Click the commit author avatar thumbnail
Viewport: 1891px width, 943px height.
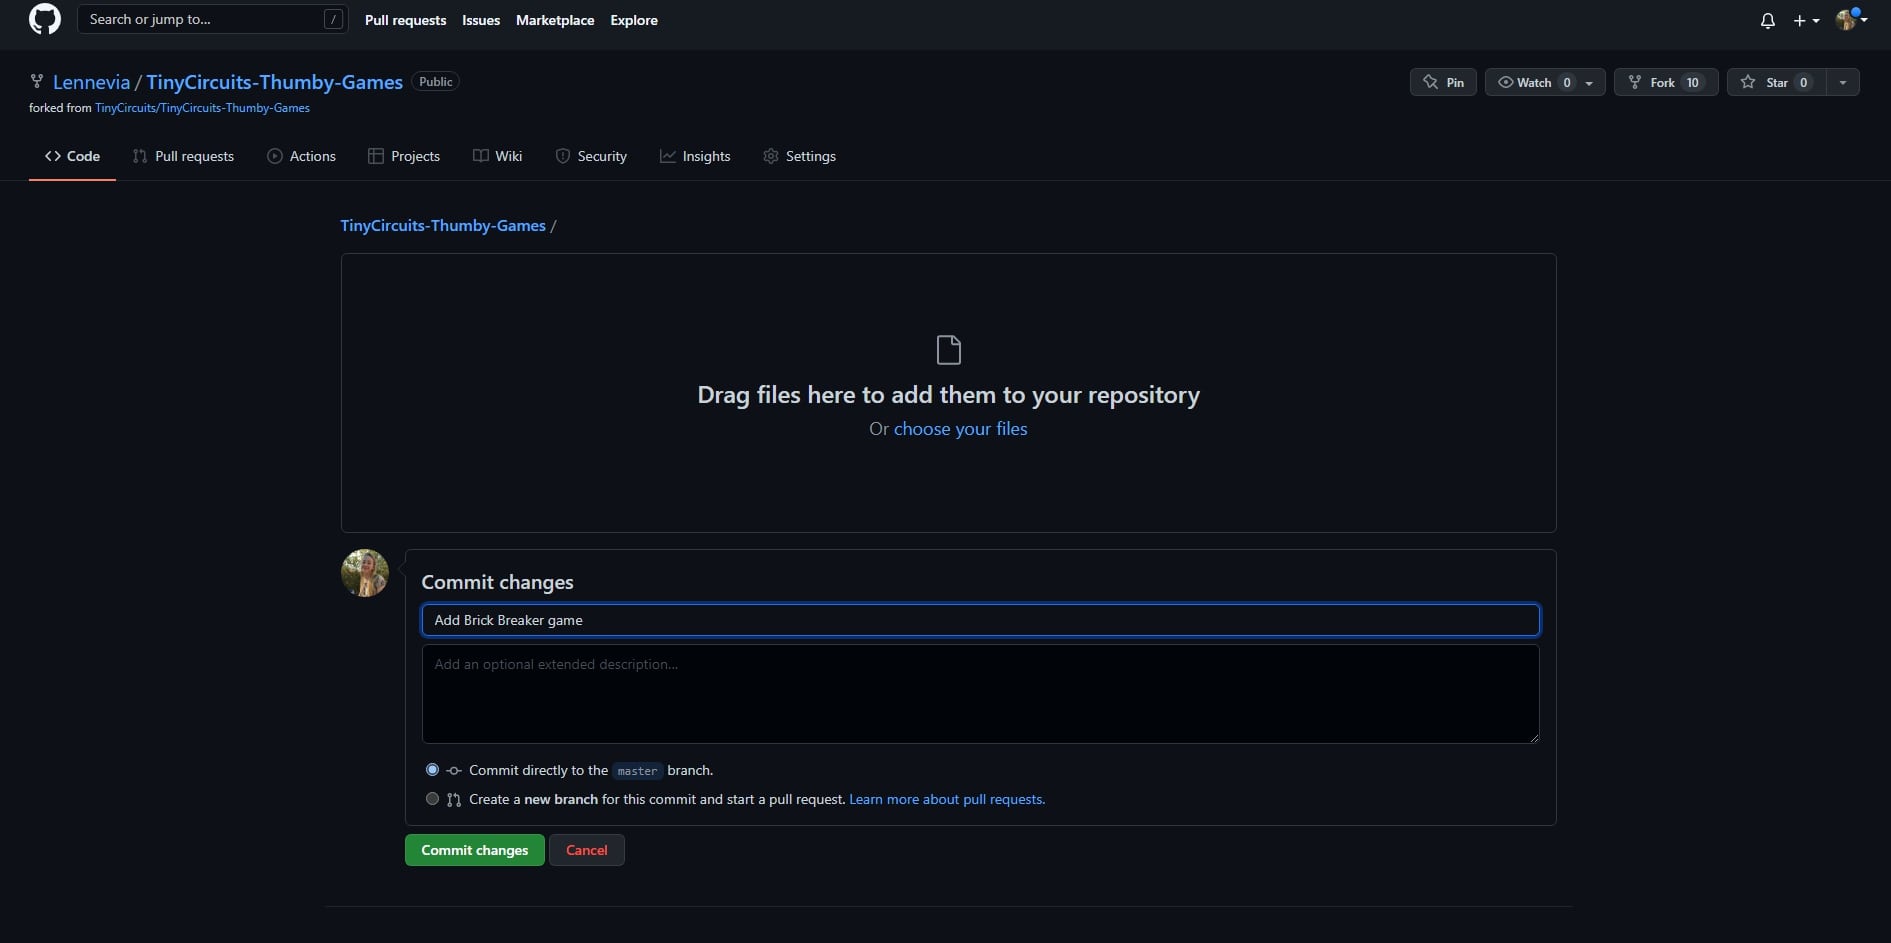(x=365, y=573)
